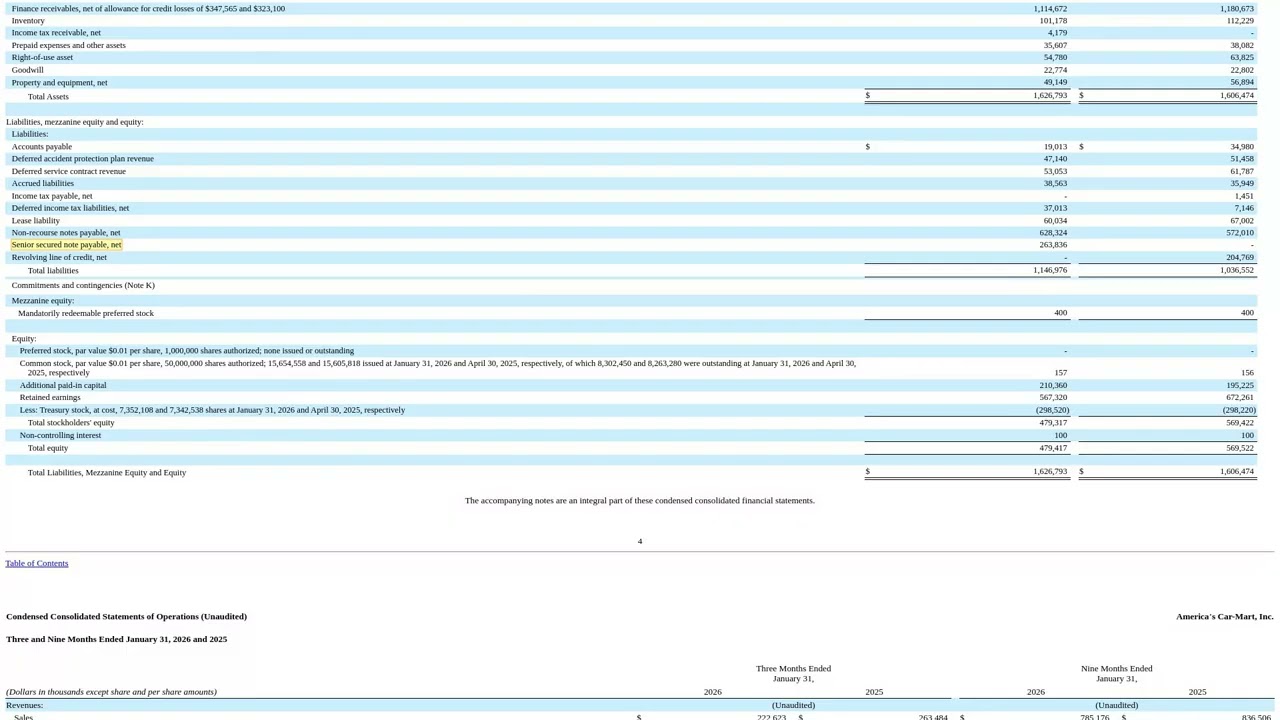Screen dimensions: 1280x720
Task: Select 'Revolving line of credit, net' label
Action: tap(59, 257)
